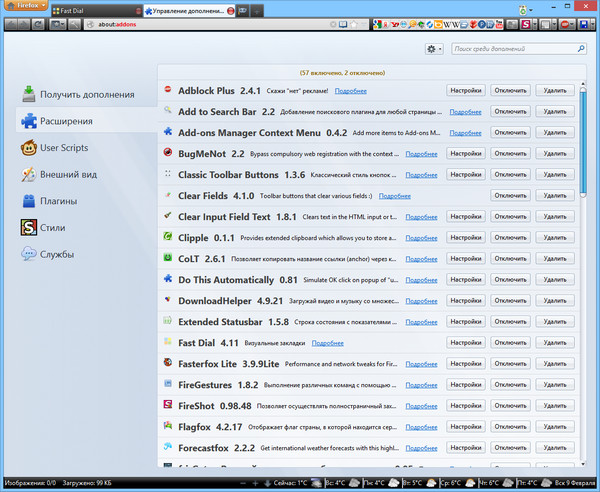This screenshot has height=492, width=600.
Task: Disable the DownloadHelper extension
Action: tap(510, 301)
